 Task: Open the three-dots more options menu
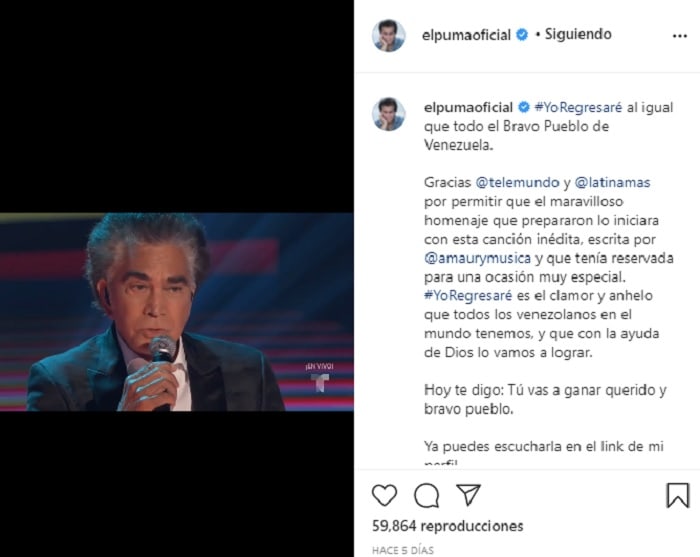pos(679,36)
